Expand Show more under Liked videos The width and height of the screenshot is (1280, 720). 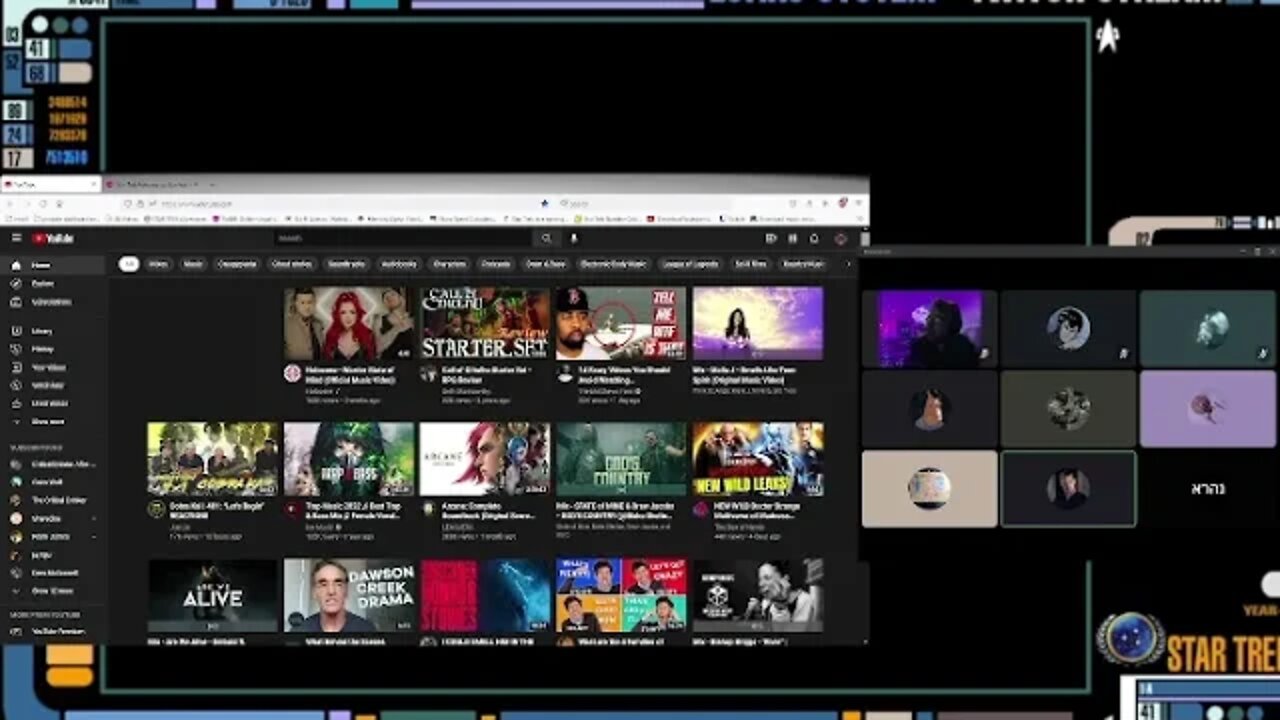(52, 422)
